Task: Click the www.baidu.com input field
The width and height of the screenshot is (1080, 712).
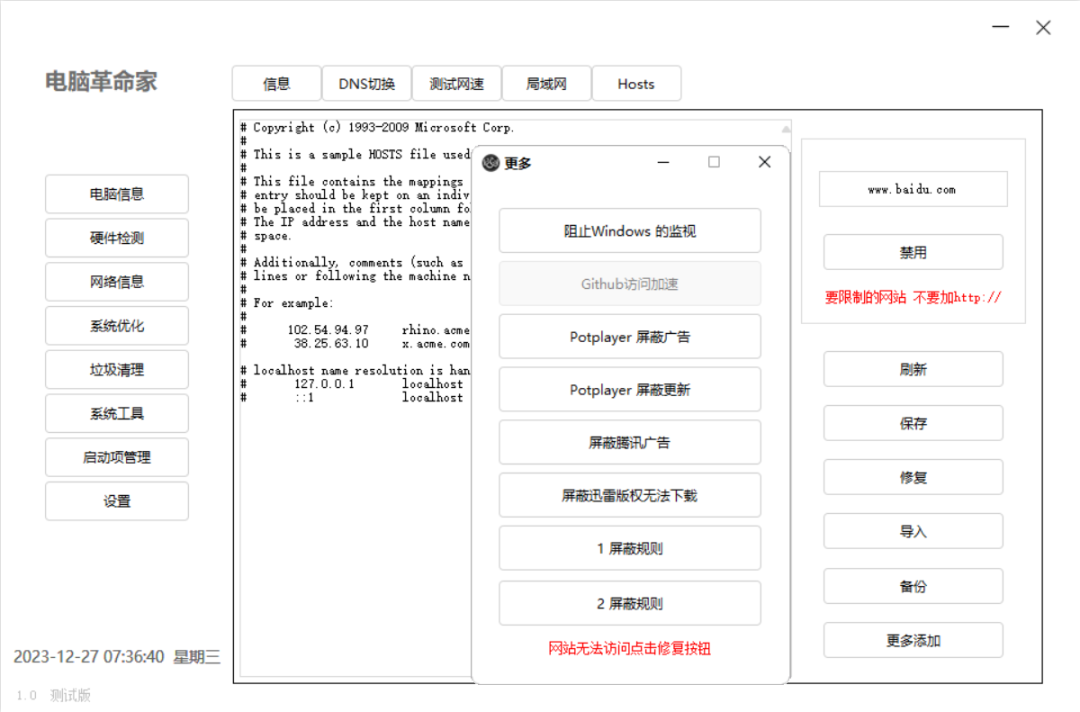Action: pos(913,189)
